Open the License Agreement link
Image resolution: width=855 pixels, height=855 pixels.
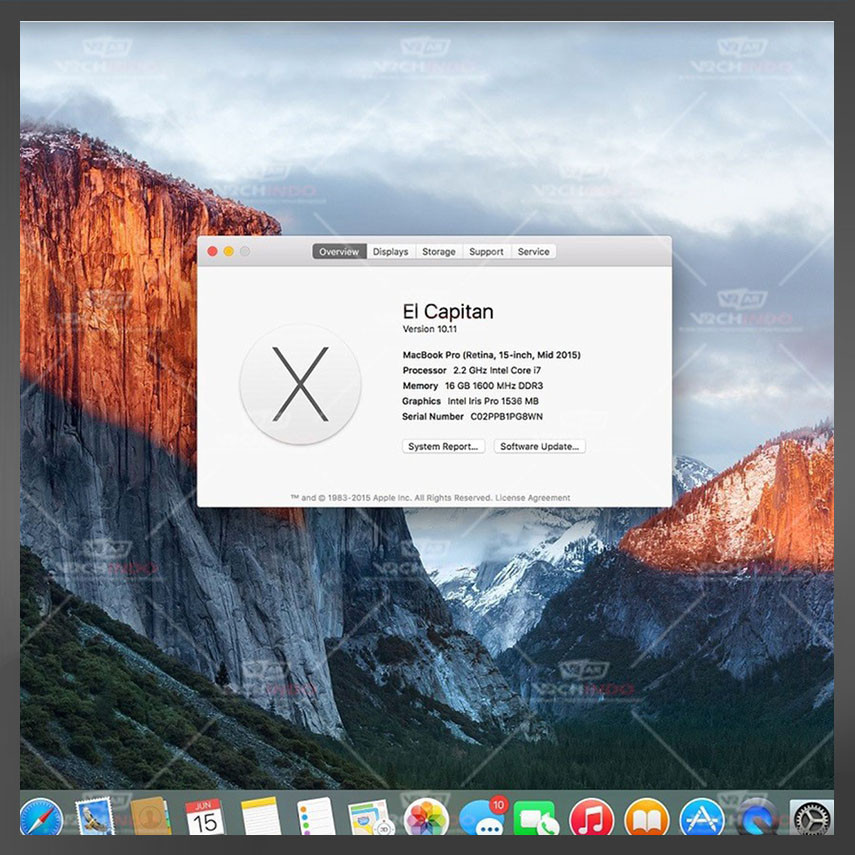coord(538,498)
